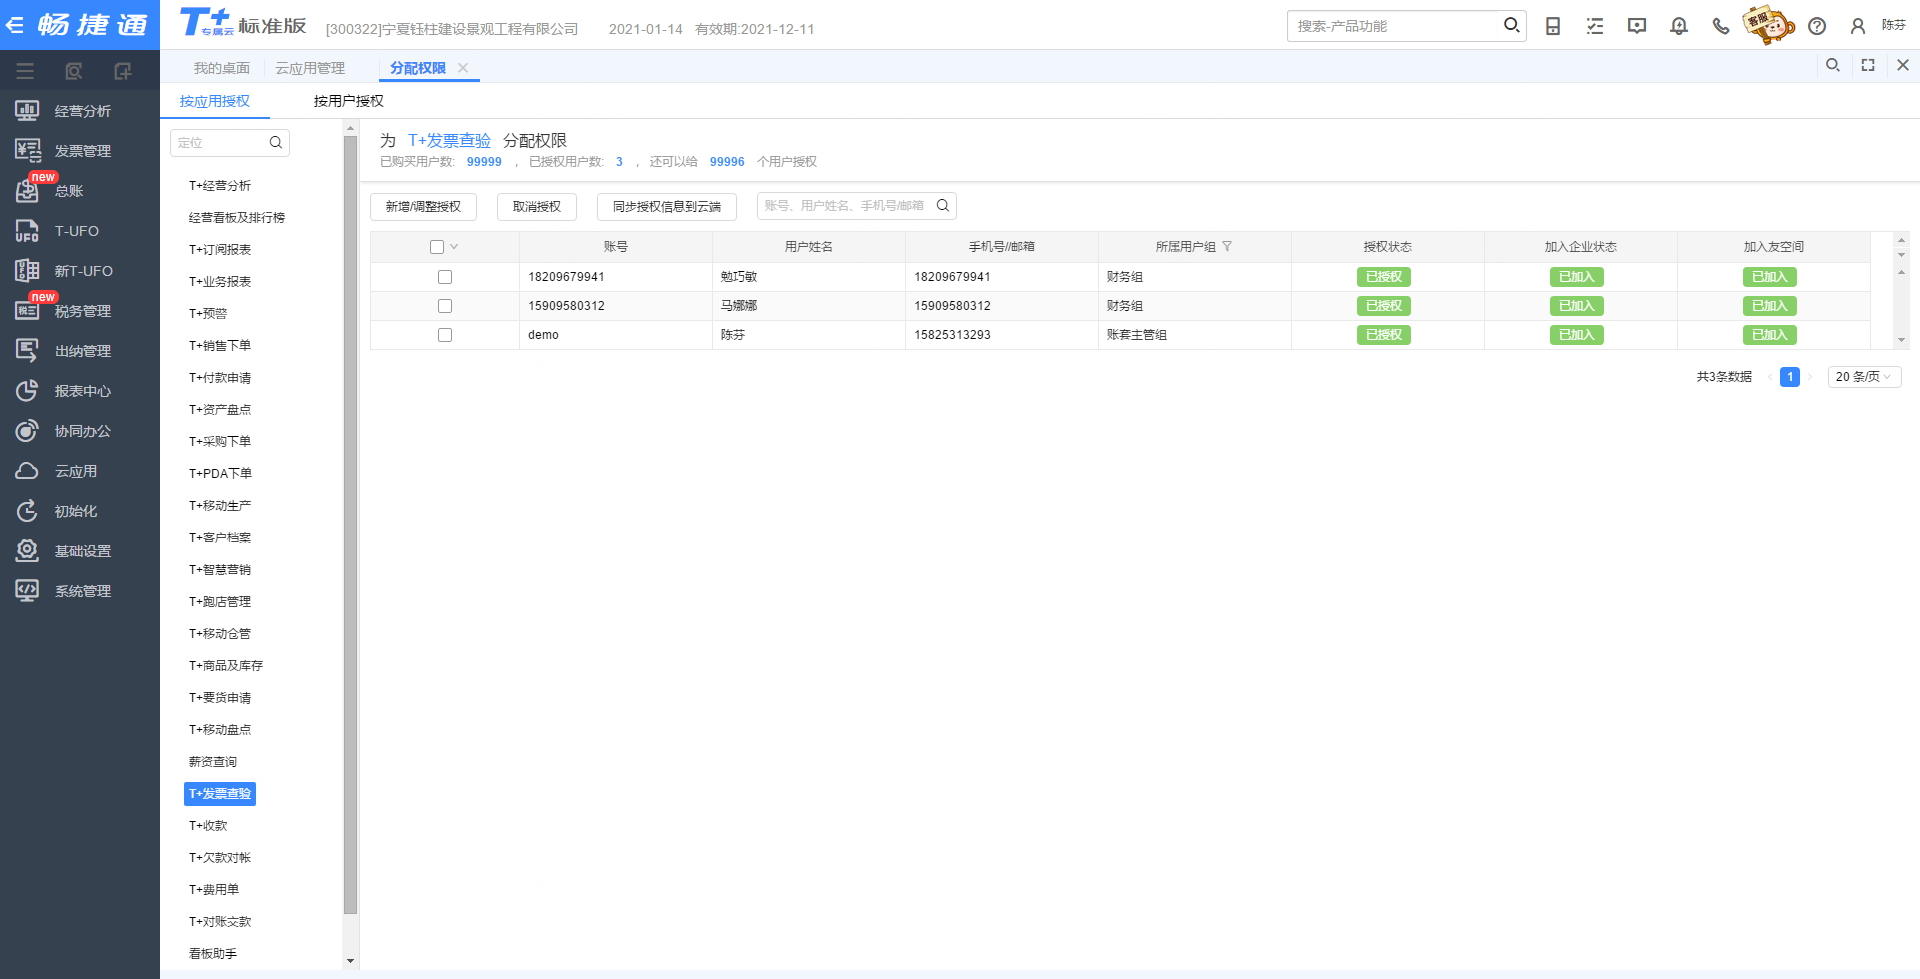Image resolution: width=1920 pixels, height=979 pixels.
Task: Click the phone support icon
Action: pos(1721,26)
